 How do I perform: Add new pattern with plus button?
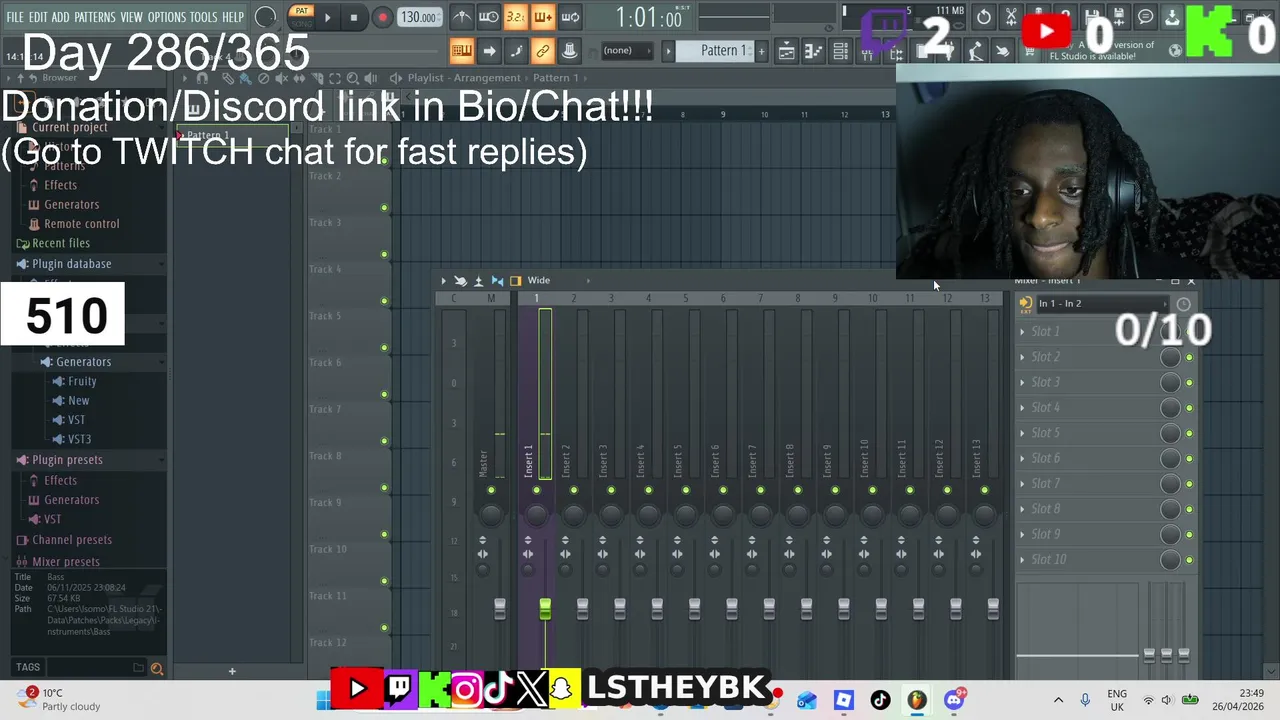click(761, 51)
